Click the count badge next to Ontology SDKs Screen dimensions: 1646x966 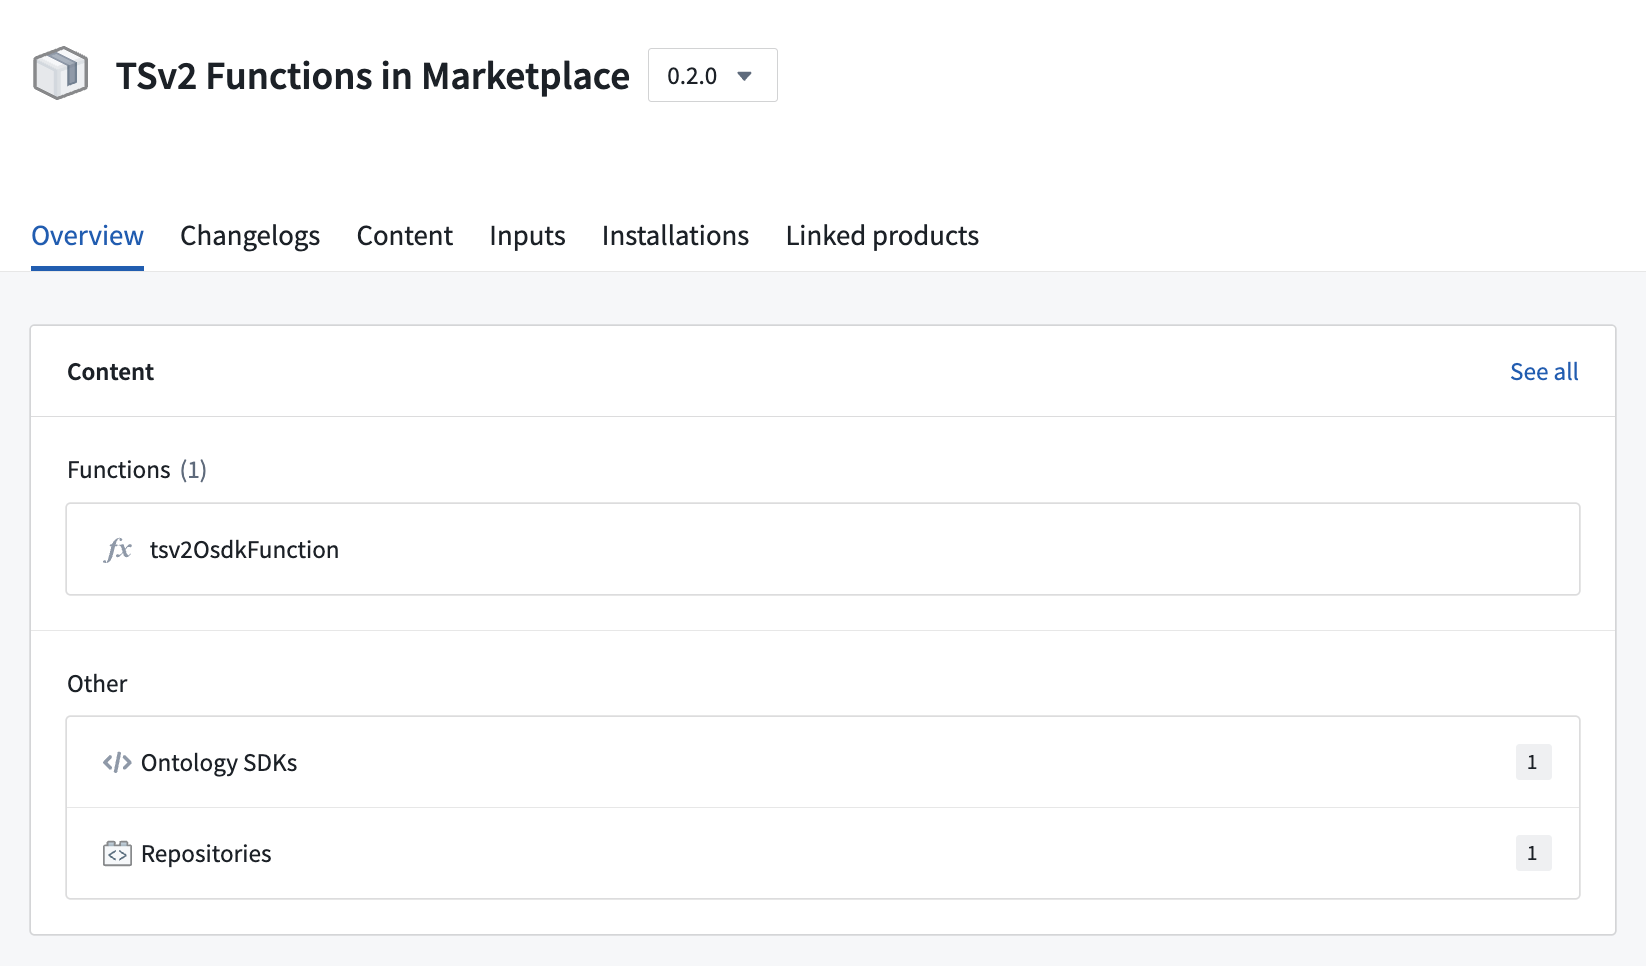1533,761
